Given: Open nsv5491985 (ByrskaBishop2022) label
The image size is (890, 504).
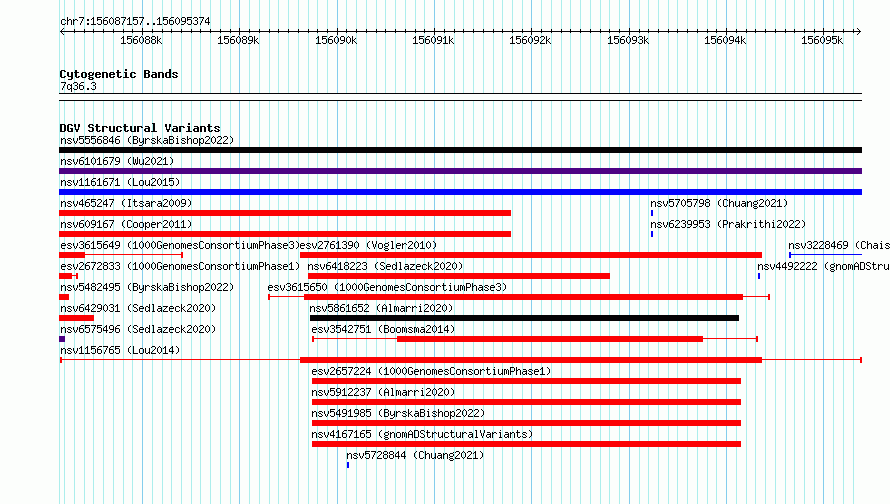Looking at the screenshot, I should tap(398, 413).
